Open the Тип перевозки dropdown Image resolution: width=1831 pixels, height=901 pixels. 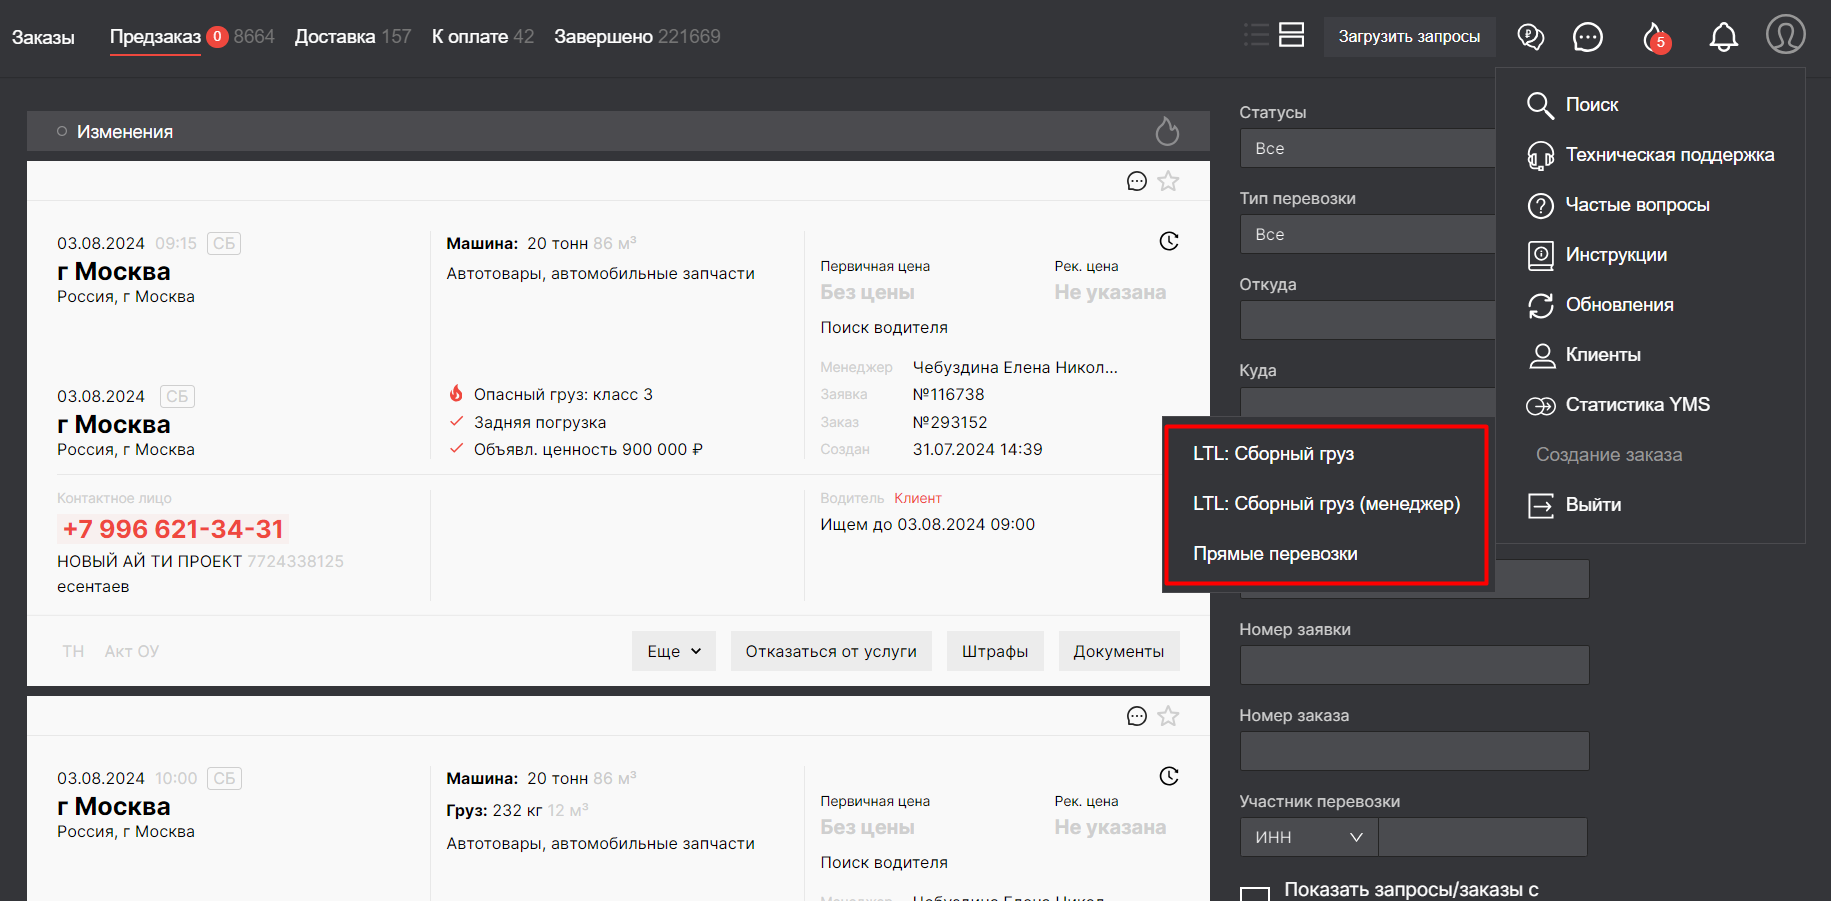click(x=1367, y=234)
